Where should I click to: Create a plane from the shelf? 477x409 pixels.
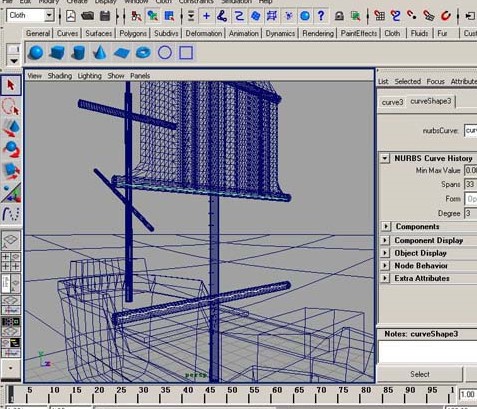[x=122, y=53]
